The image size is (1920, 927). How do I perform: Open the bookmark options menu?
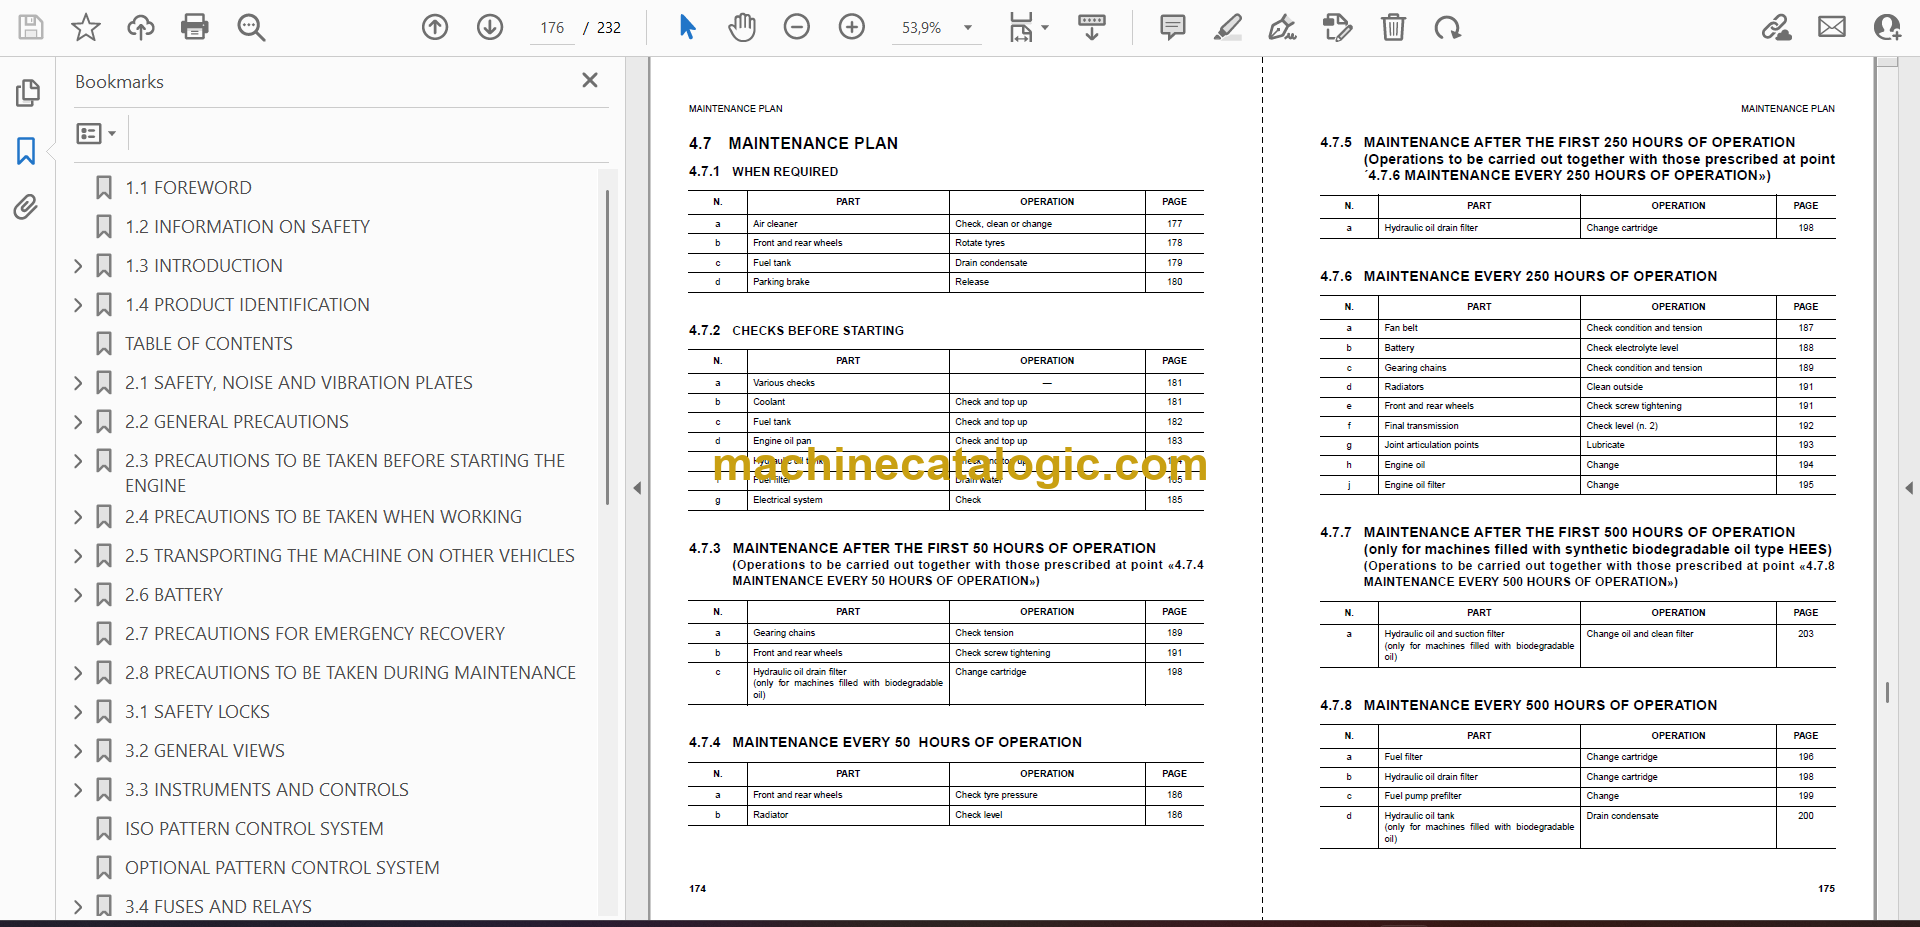[x=96, y=133]
